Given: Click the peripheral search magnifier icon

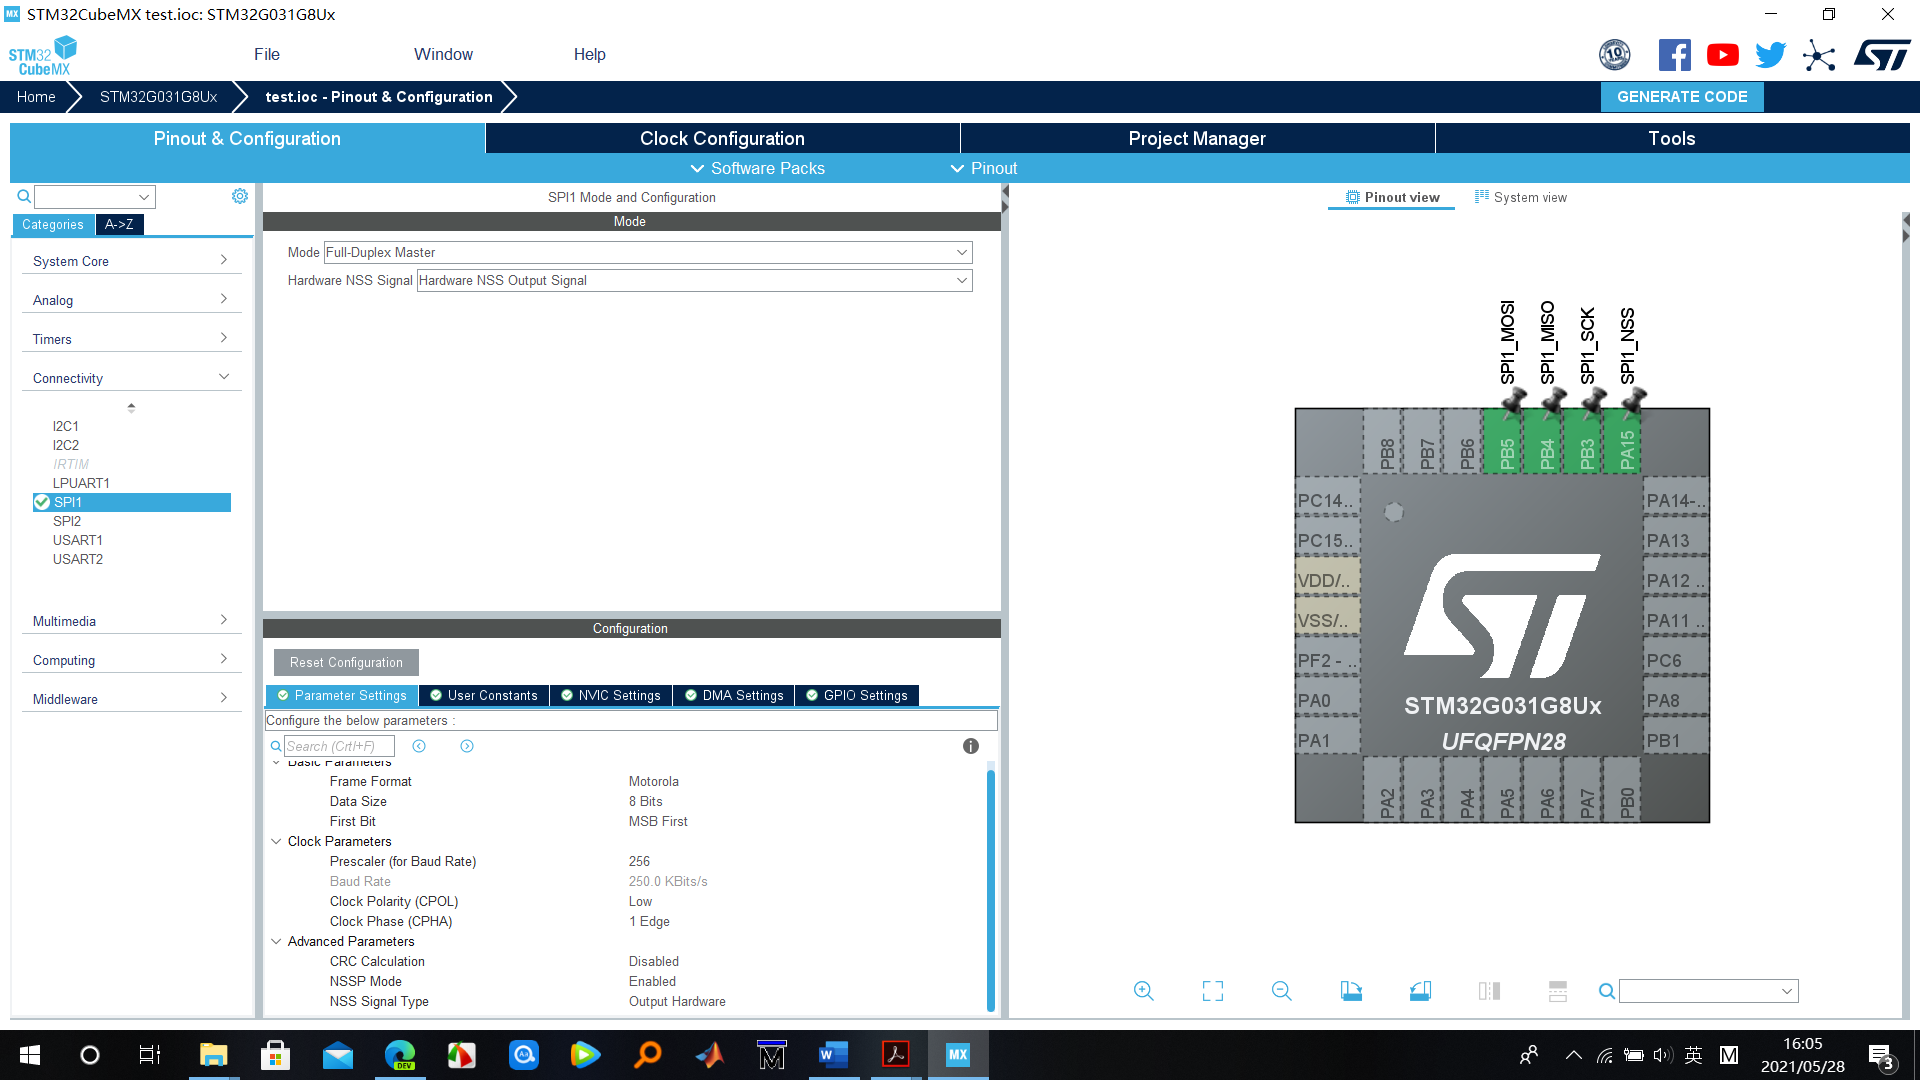Looking at the screenshot, I should pos(24,196).
